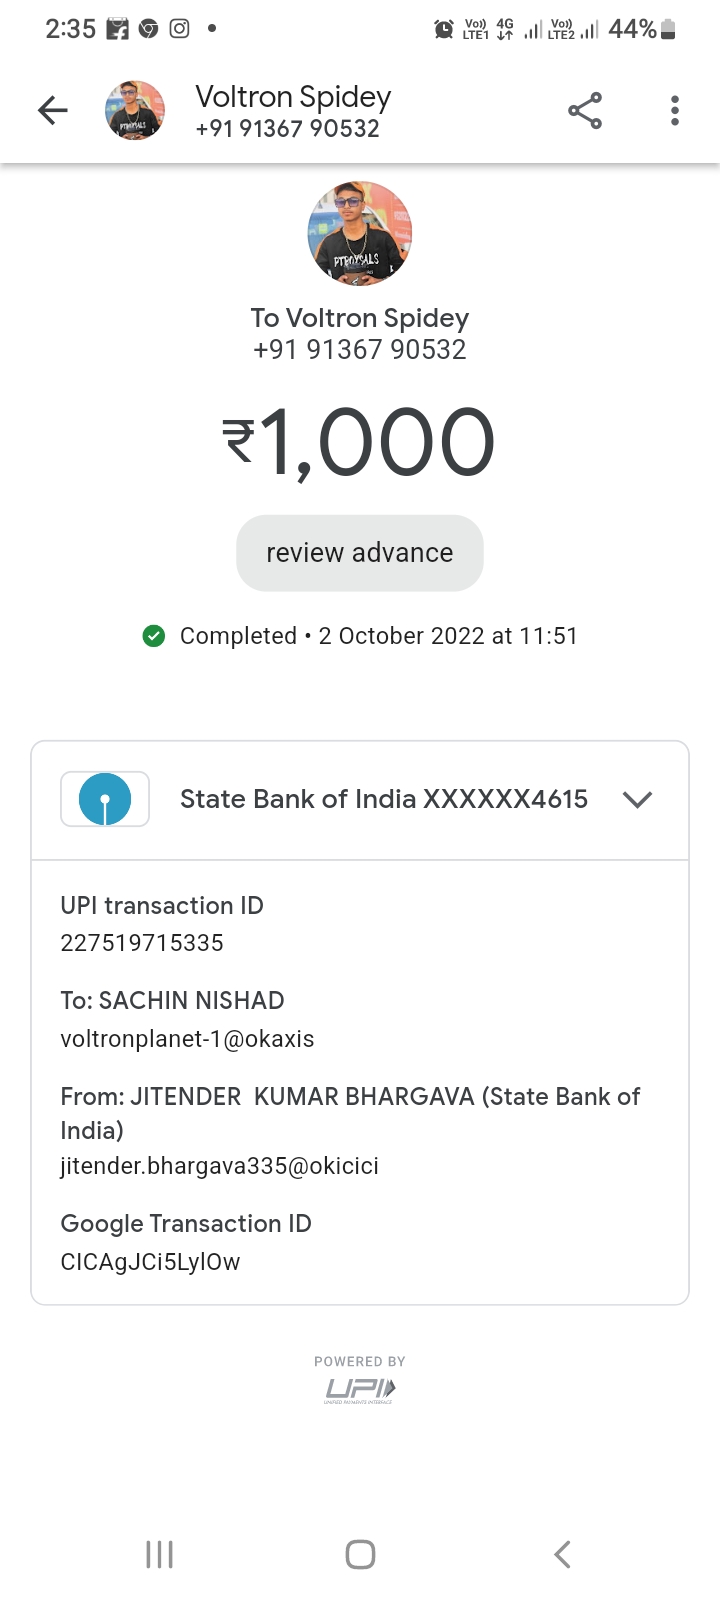Image resolution: width=720 pixels, height=1600 pixels.
Task: Open the share icon
Action: 585,110
